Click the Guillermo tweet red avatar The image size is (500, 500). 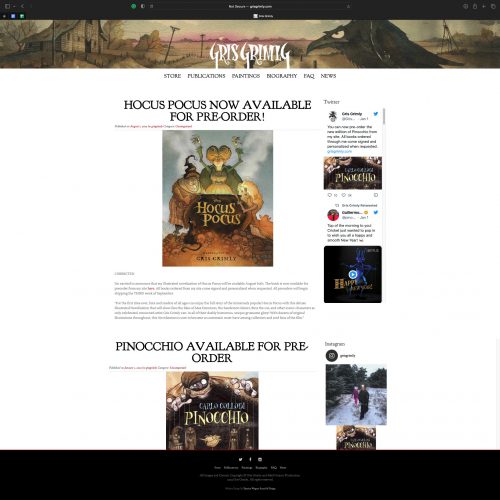(x=333, y=215)
